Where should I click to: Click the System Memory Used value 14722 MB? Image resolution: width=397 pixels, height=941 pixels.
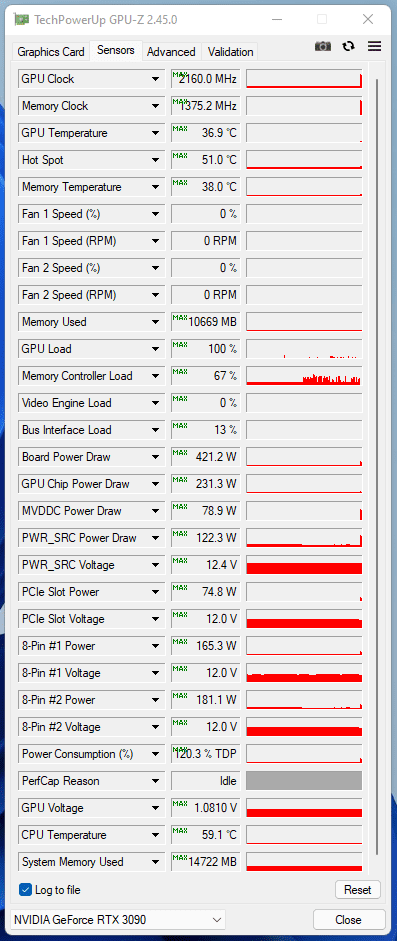click(x=206, y=862)
